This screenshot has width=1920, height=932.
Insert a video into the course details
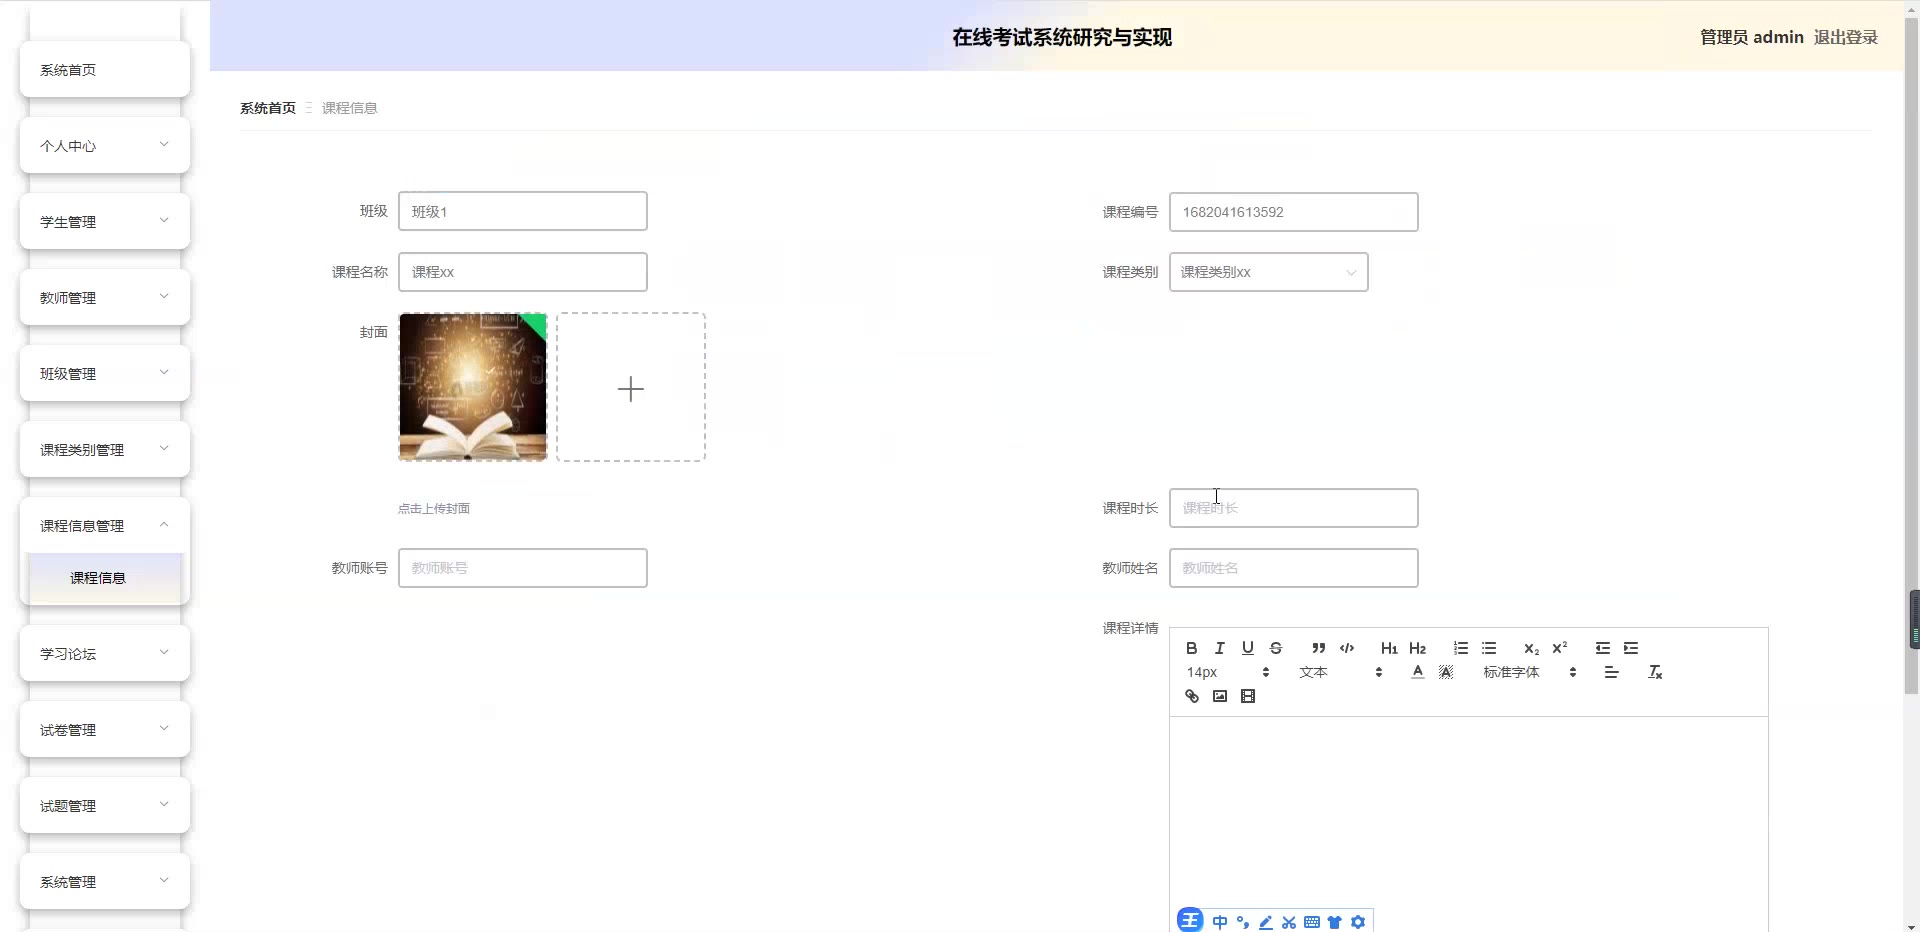point(1247,696)
